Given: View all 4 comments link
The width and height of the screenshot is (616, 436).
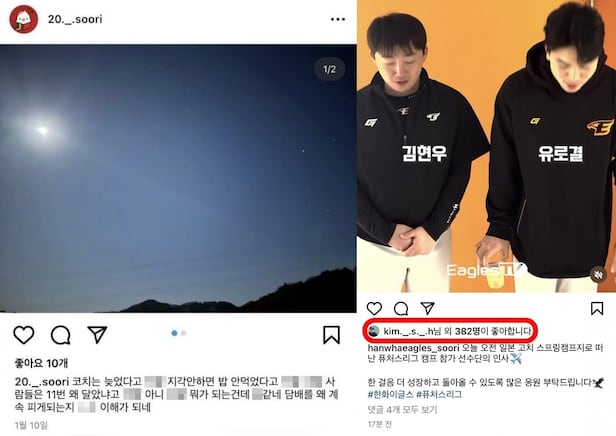Looking at the screenshot, I should [402, 410].
